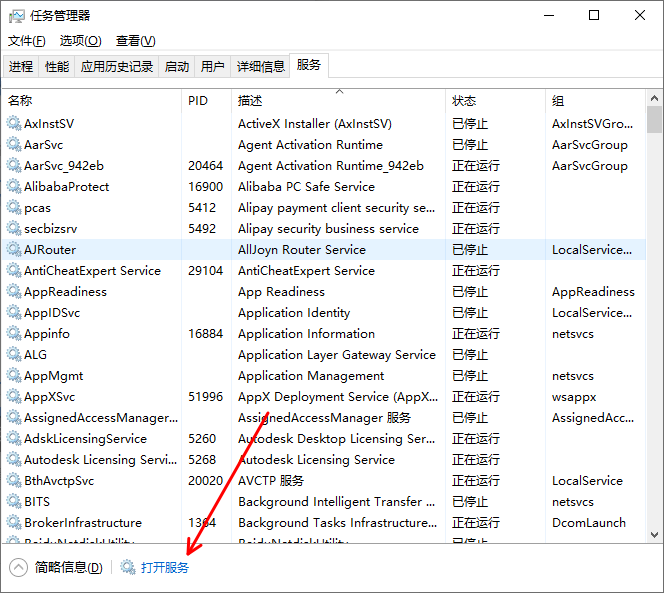Switch to the 启动 tab
This screenshot has width=664, height=593.
point(177,67)
